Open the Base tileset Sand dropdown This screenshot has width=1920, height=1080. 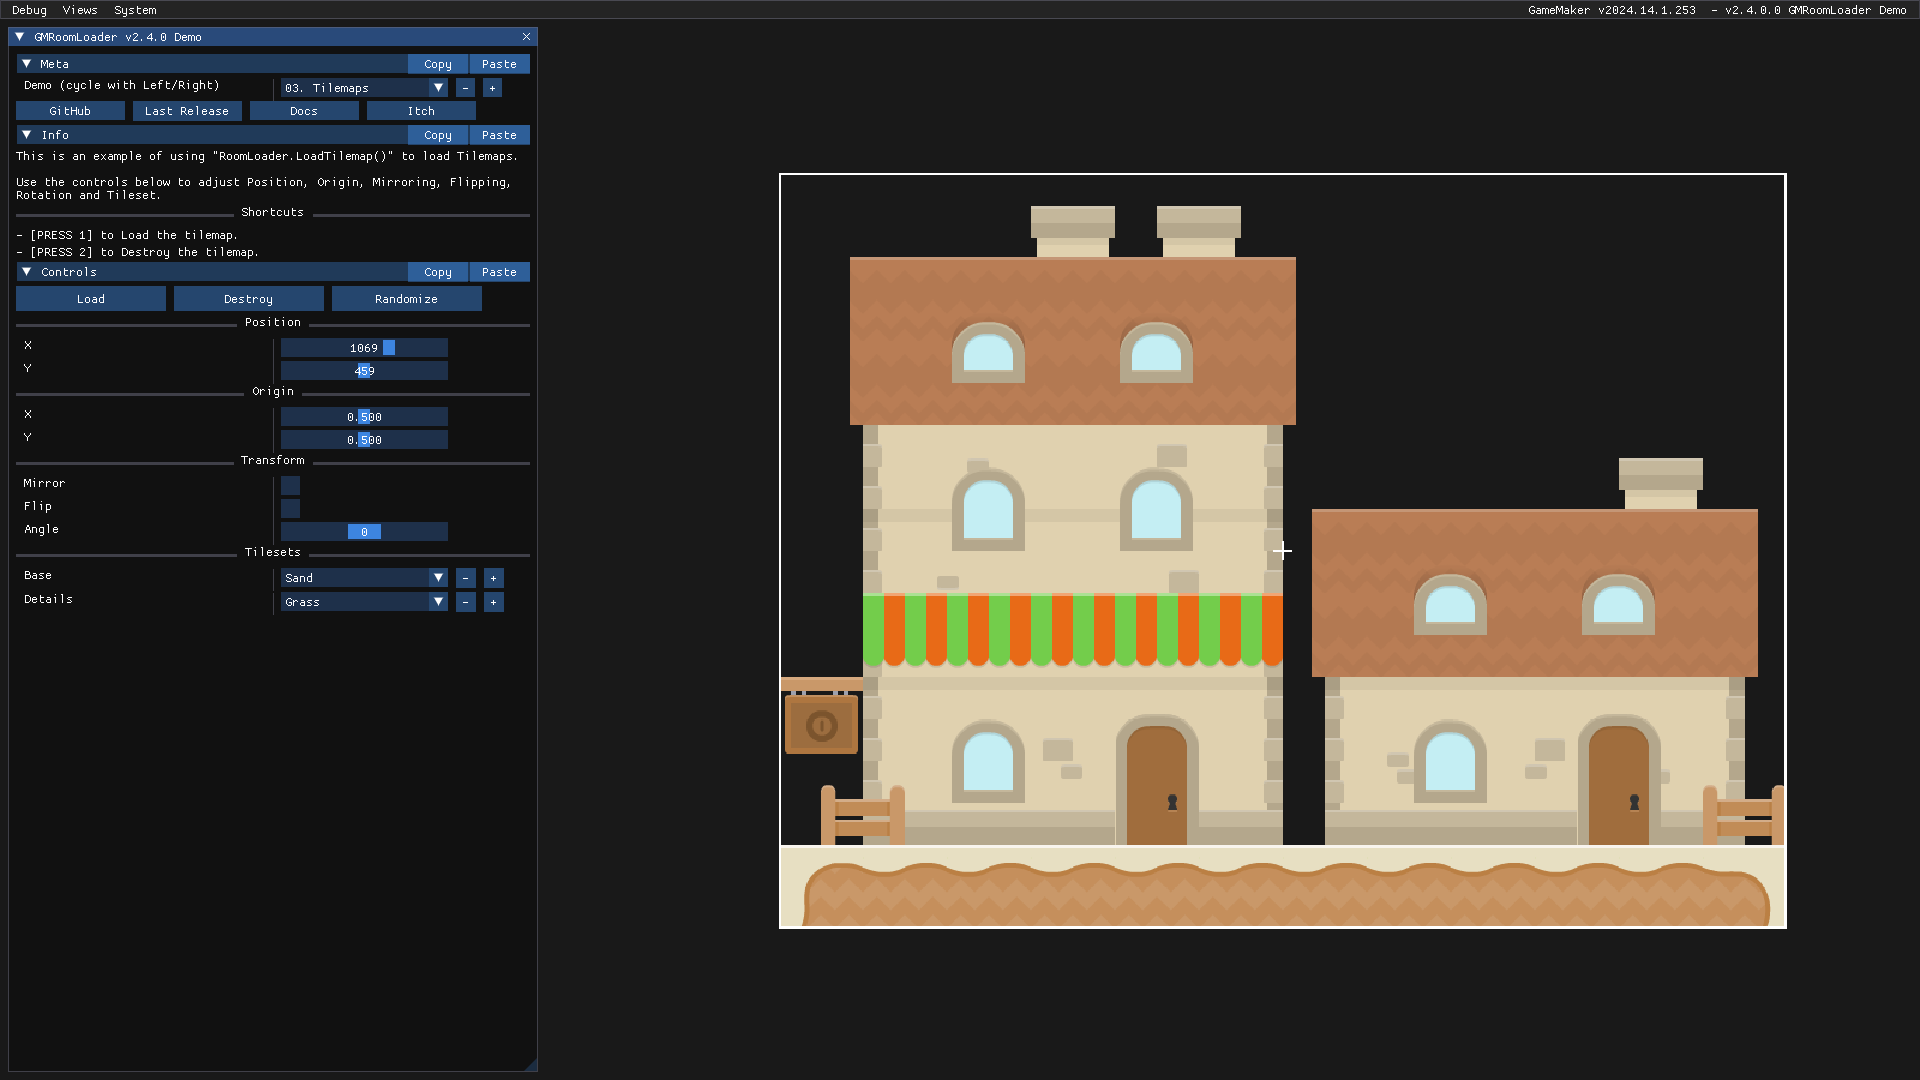[x=364, y=578]
